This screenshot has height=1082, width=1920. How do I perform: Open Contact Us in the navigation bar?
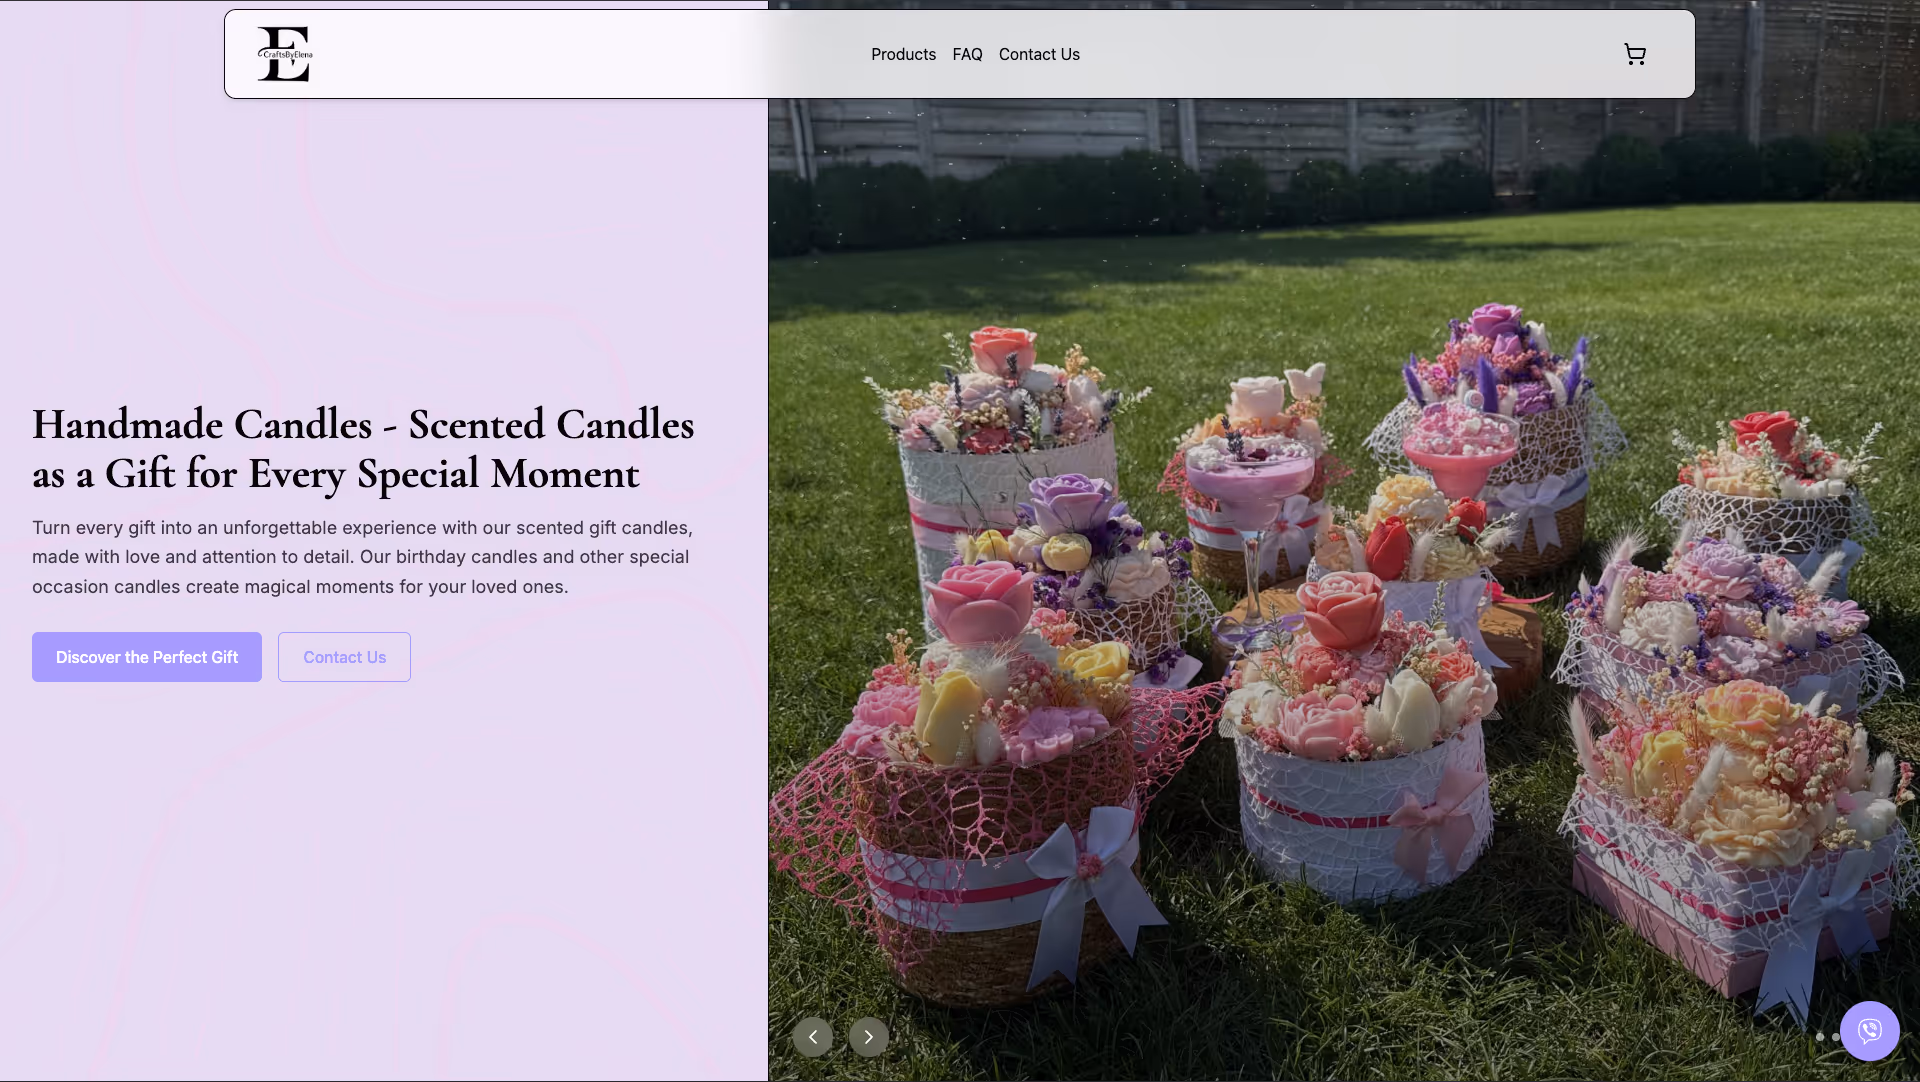[1039, 55]
